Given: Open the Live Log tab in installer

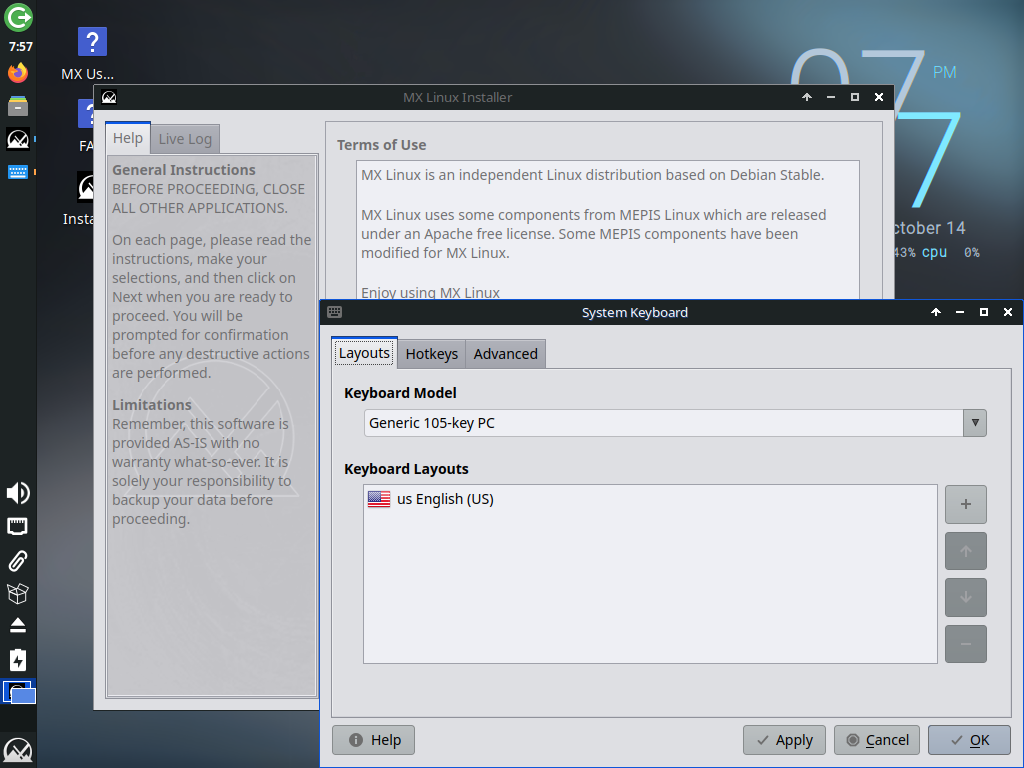Looking at the screenshot, I should coord(185,139).
